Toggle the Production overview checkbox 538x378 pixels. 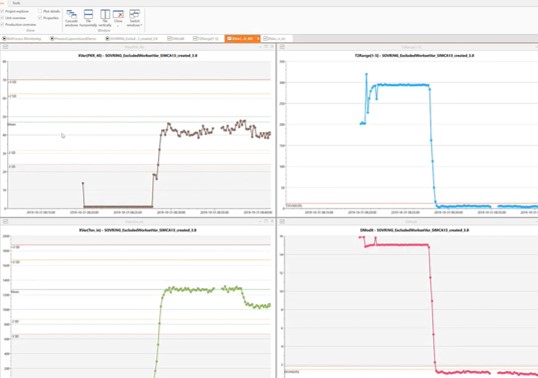[x=2, y=24]
